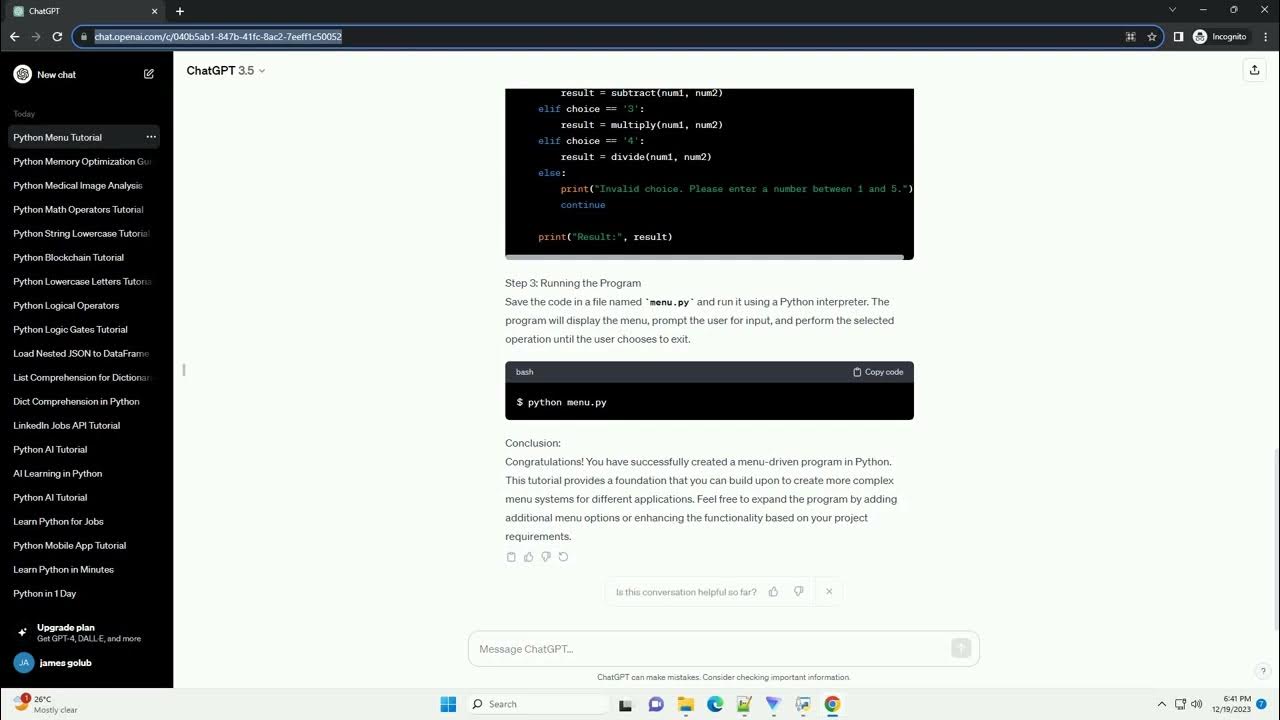Open Python Lowercase Letters Tutorial chat
The width and height of the screenshot is (1280, 720).
pos(84,281)
